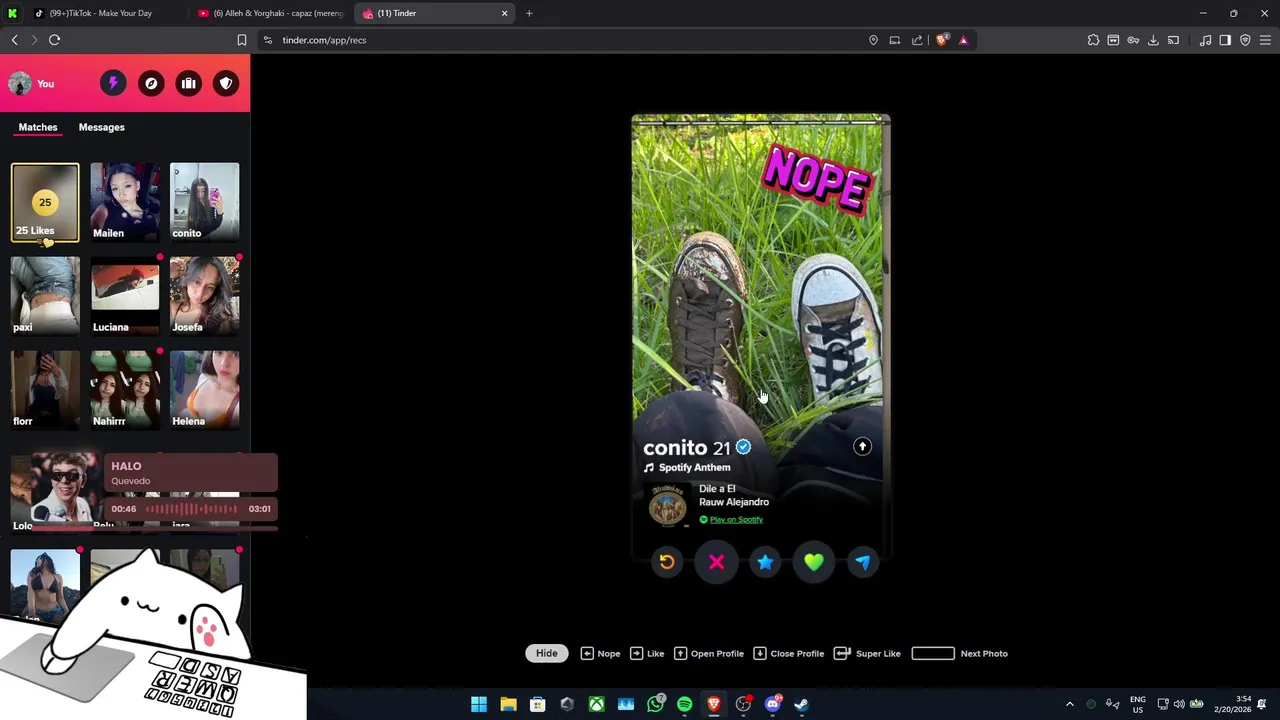Open the Brave Wallet icon
The width and height of the screenshot is (1280, 720).
(x=1113, y=40)
